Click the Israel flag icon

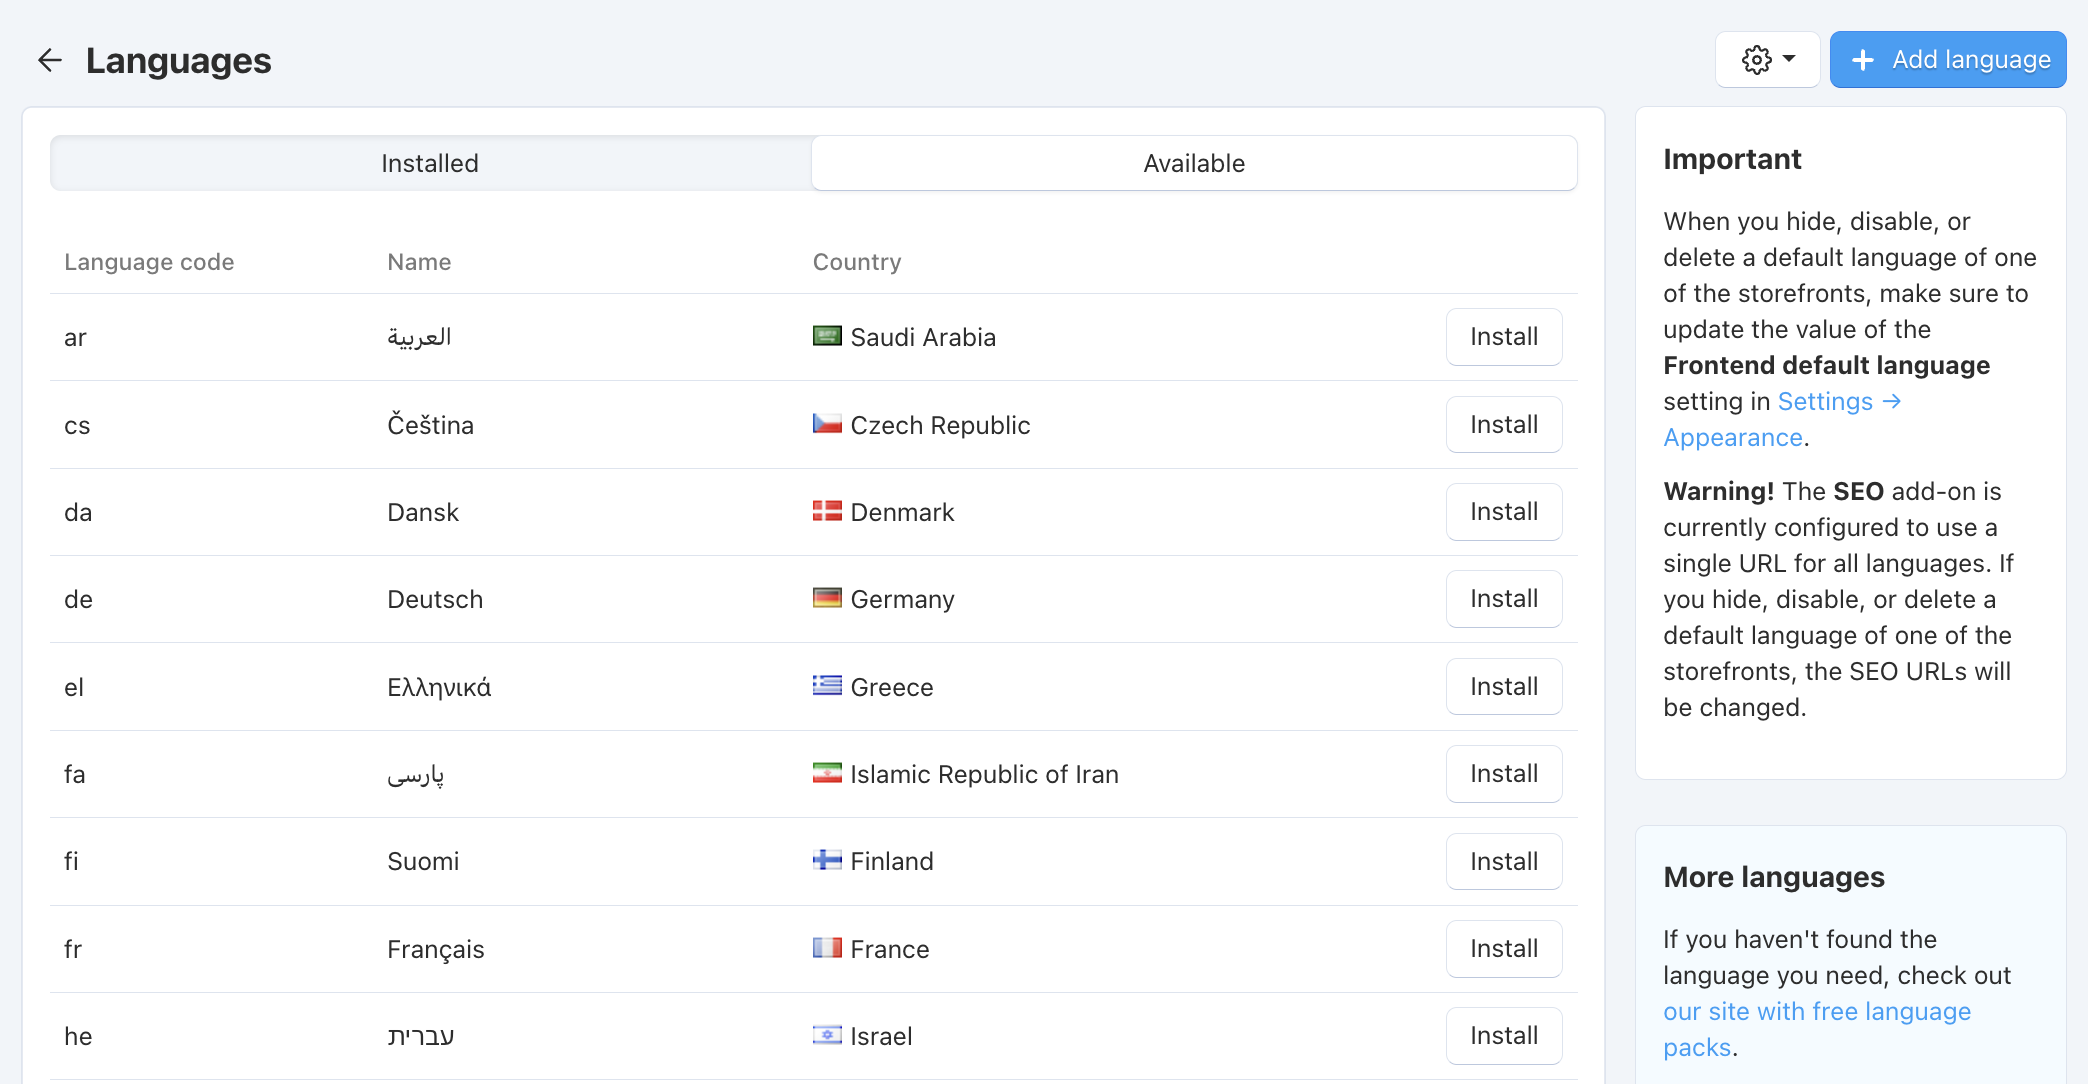click(827, 1035)
